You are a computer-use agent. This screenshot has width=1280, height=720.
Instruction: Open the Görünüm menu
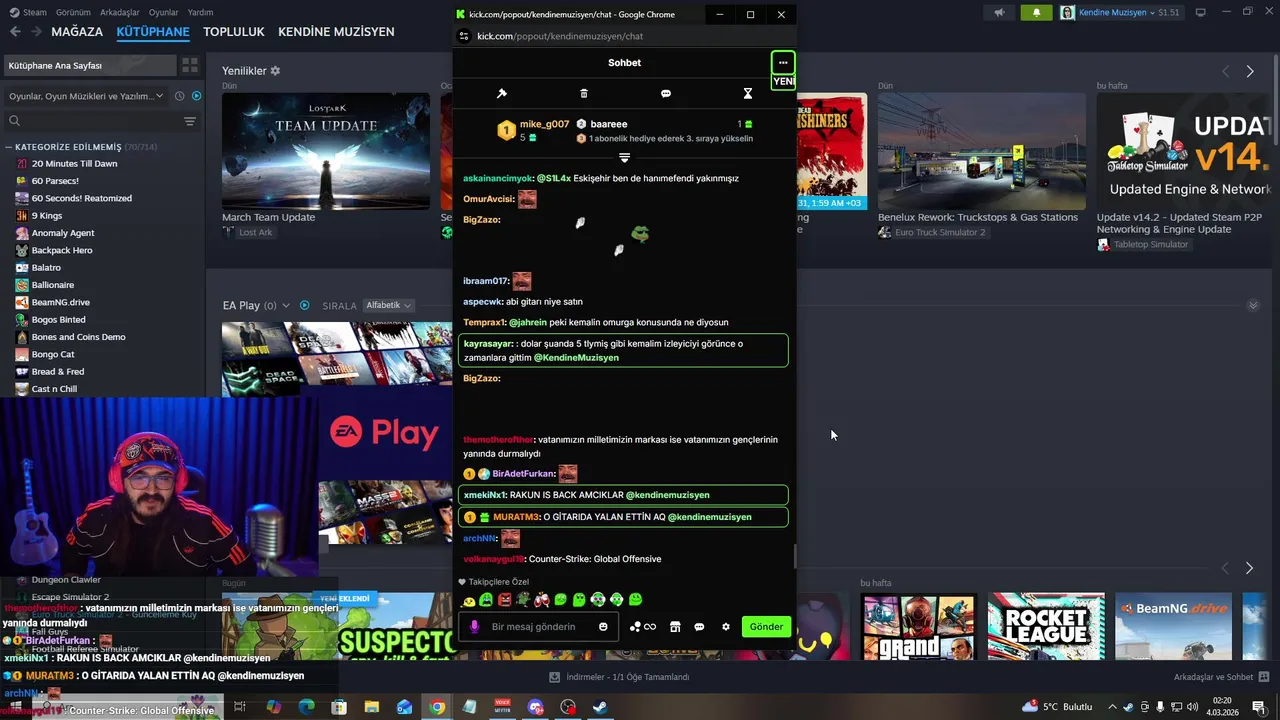pyautogui.click(x=73, y=12)
